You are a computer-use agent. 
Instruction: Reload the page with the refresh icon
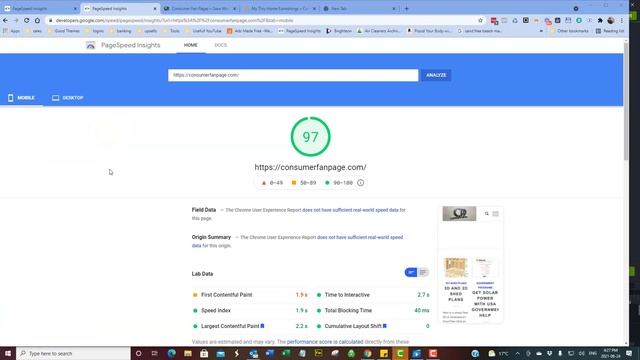click(x=27, y=20)
